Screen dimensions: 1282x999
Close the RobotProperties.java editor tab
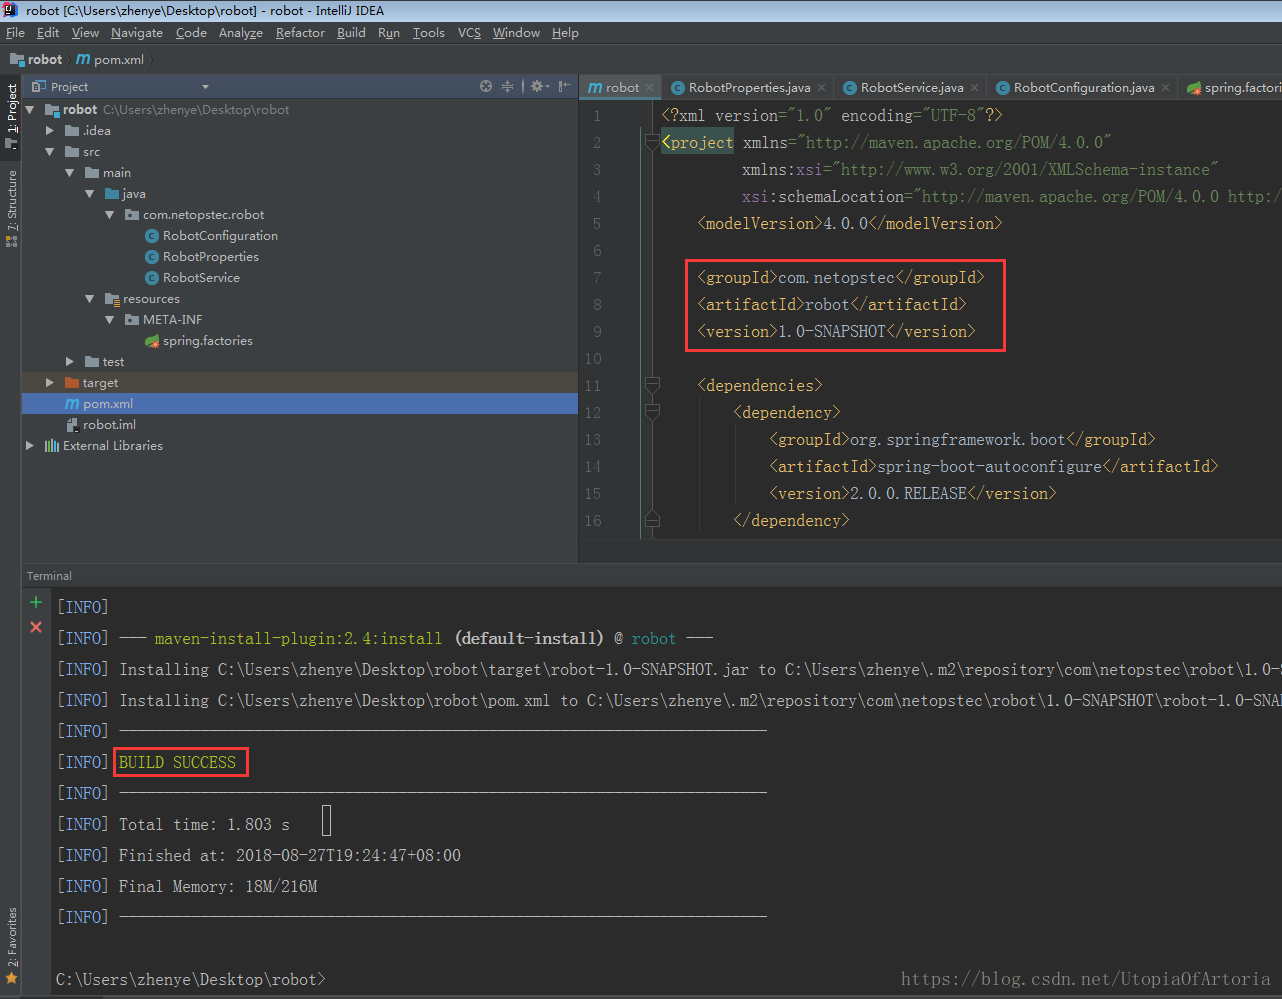pos(822,88)
